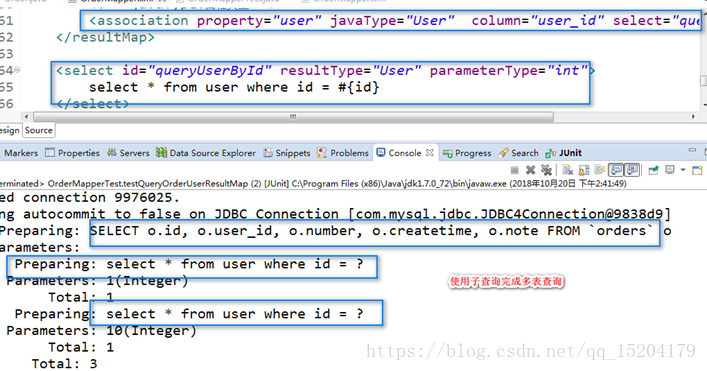Minimize the Console view panel

693,150
